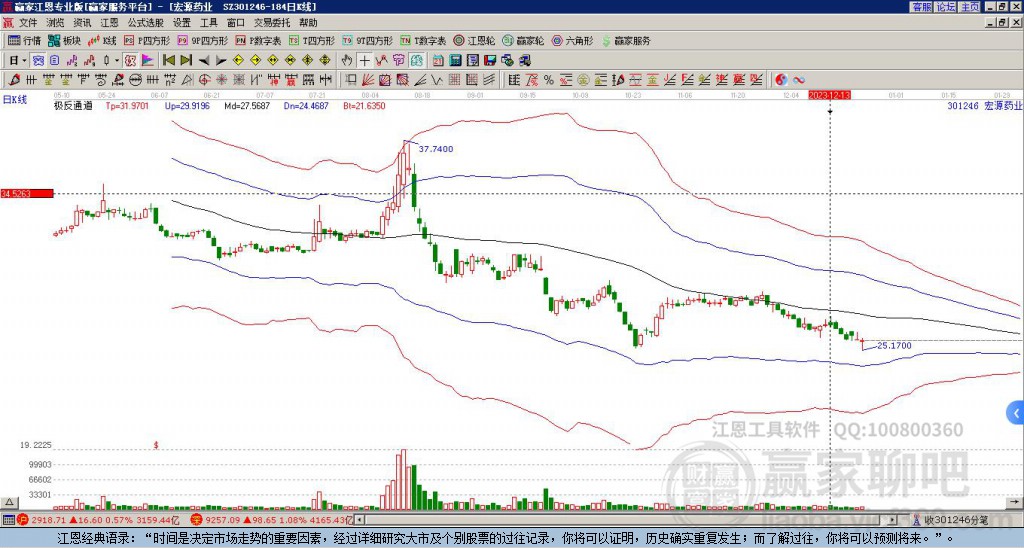Screen dimensions: 1024x548
Task: Select the red pen drawing tool
Action: [x=13, y=80]
